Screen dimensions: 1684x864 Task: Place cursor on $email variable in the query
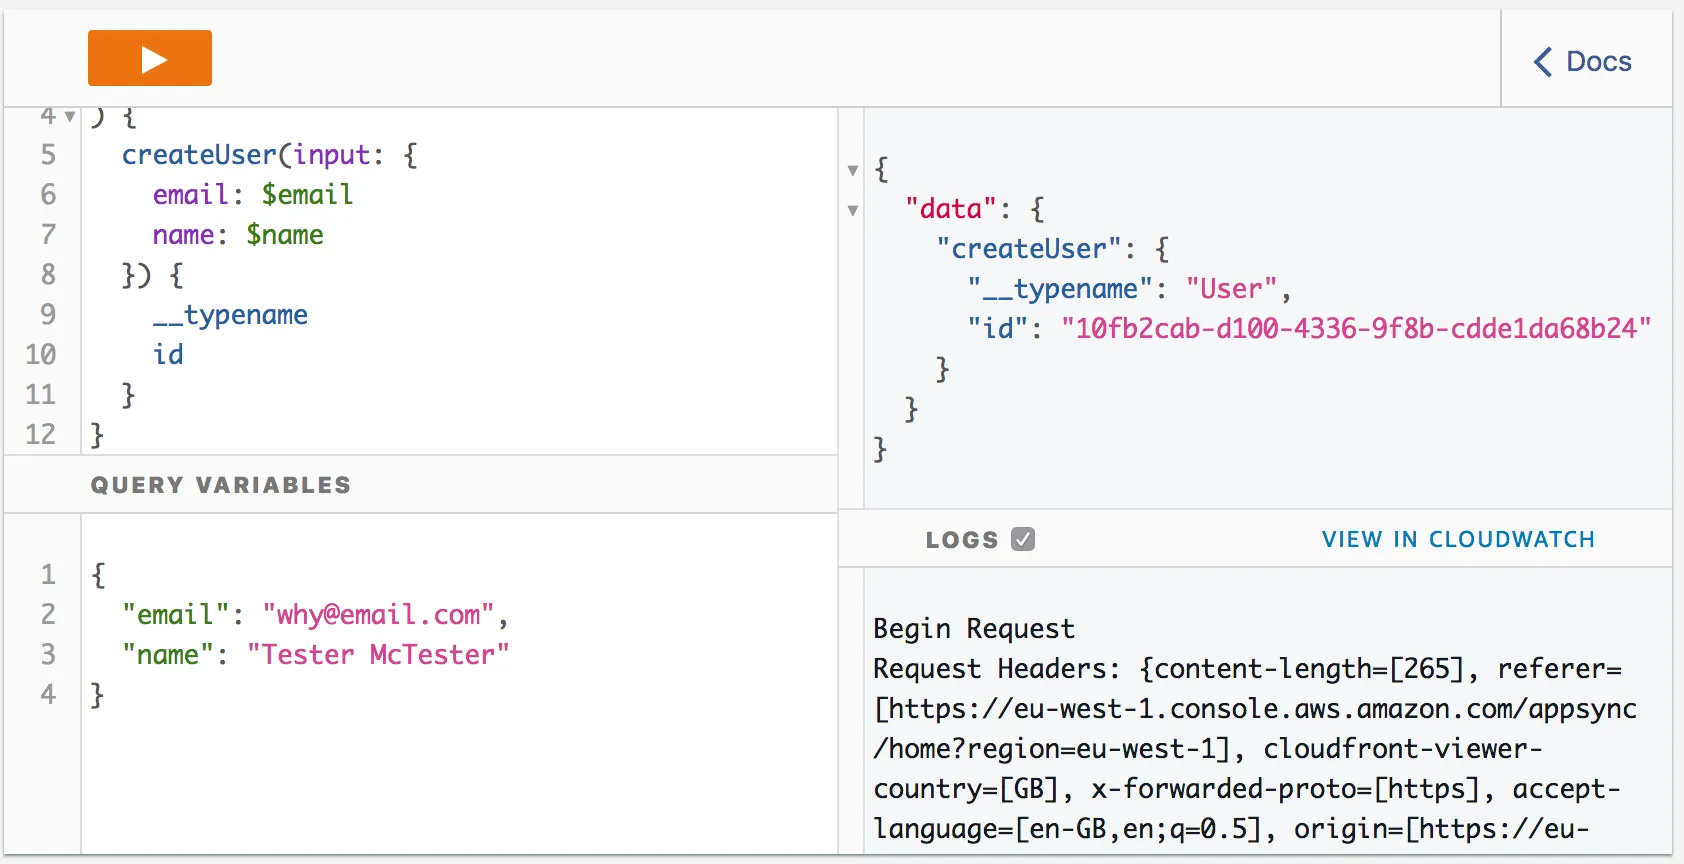(x=307, y=195)
